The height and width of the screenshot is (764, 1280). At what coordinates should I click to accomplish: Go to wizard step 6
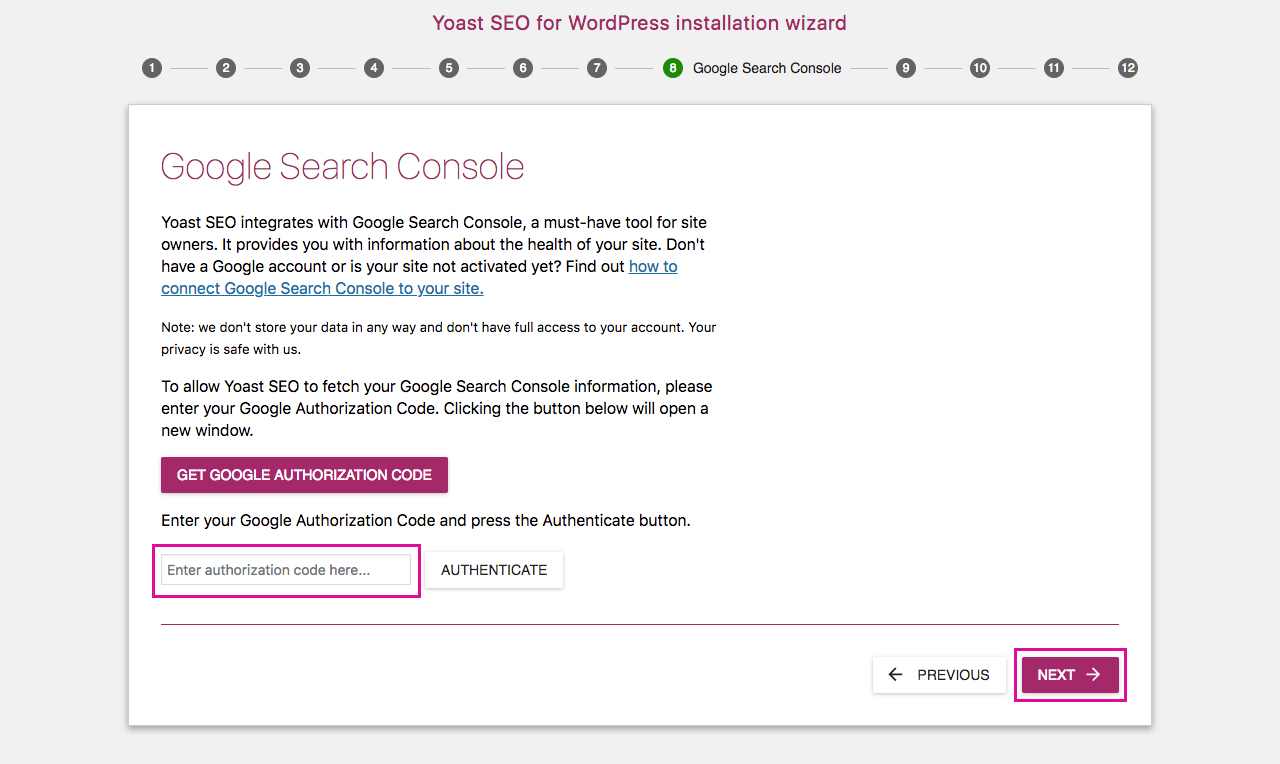click(x=523, y=68)
